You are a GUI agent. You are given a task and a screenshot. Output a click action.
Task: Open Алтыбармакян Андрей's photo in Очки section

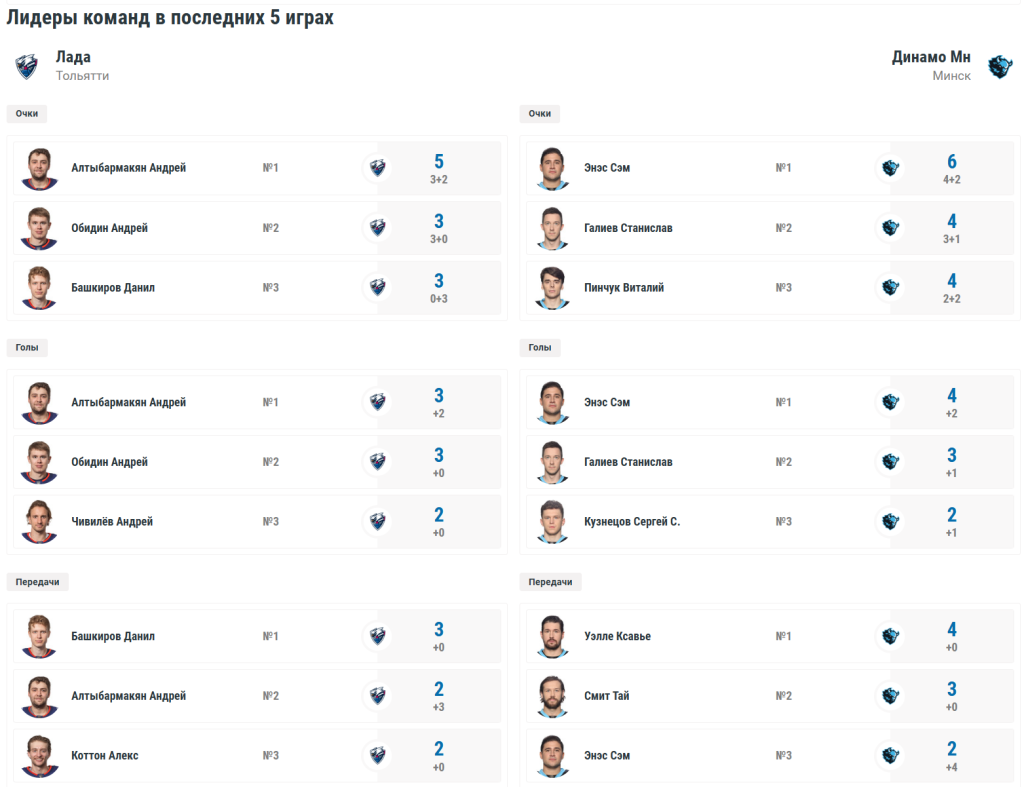[x=39, y=168]
